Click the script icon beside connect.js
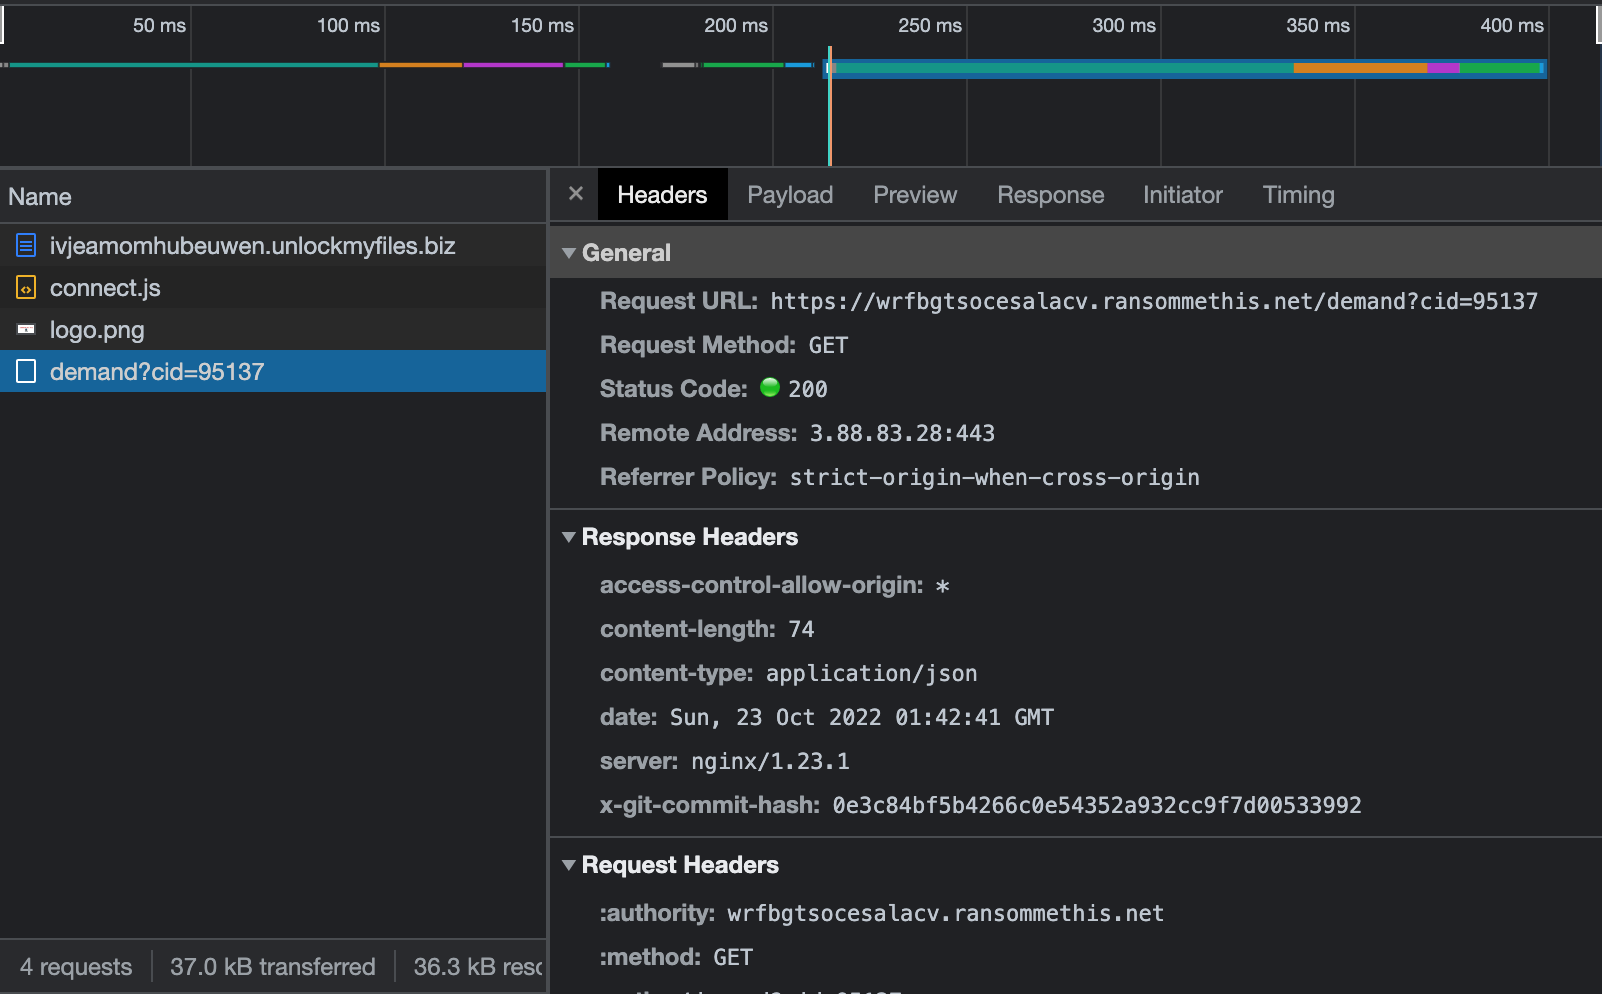This screenshot has height=994, width=1602. (x=26, y=288)
